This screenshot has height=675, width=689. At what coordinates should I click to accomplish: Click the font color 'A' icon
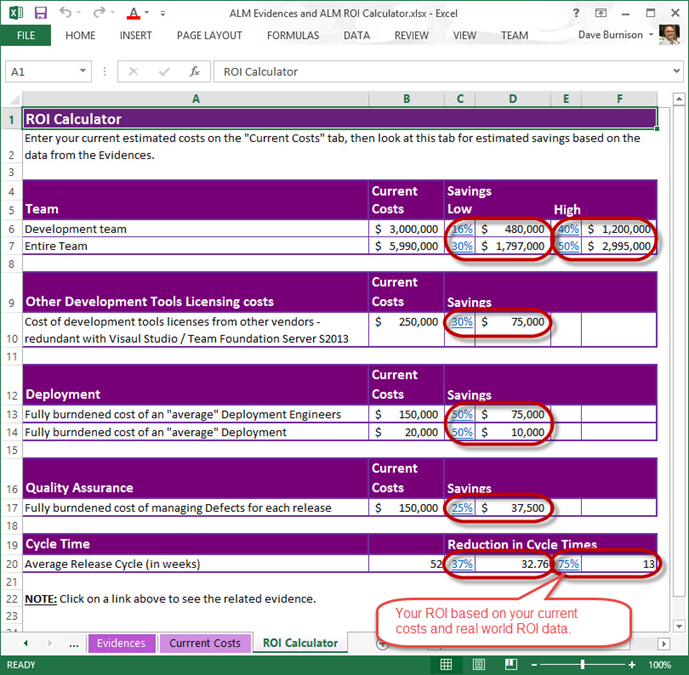(x=134, y=13)
